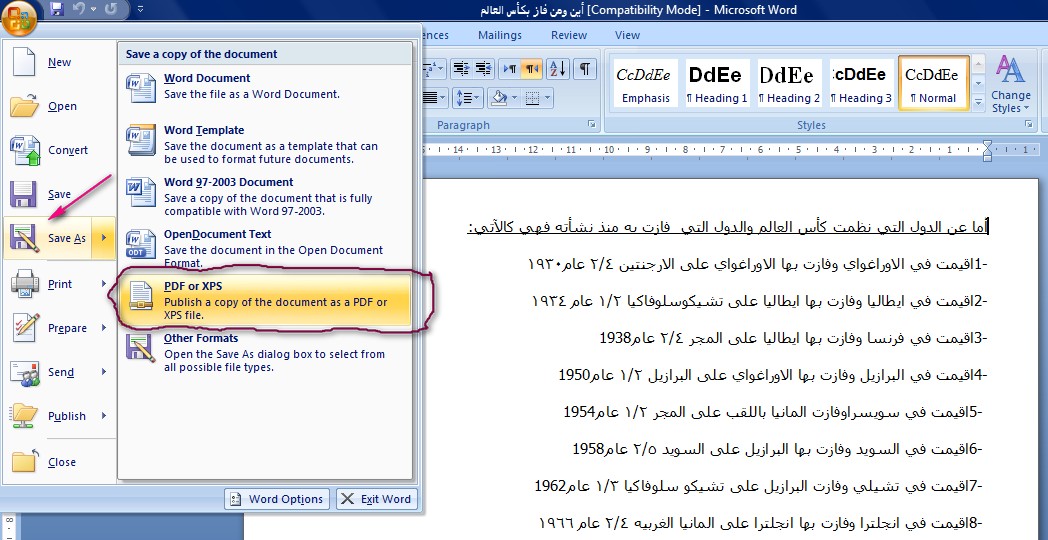The image size is (1048, 540).
Task: Toggle Show/Hide paragraph marks
Action: 585,68
